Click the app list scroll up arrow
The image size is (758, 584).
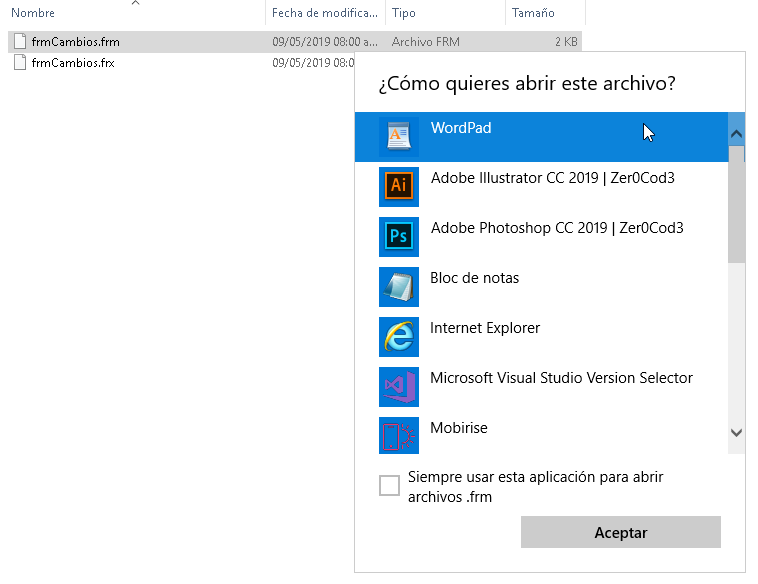[x=736, y=133]
